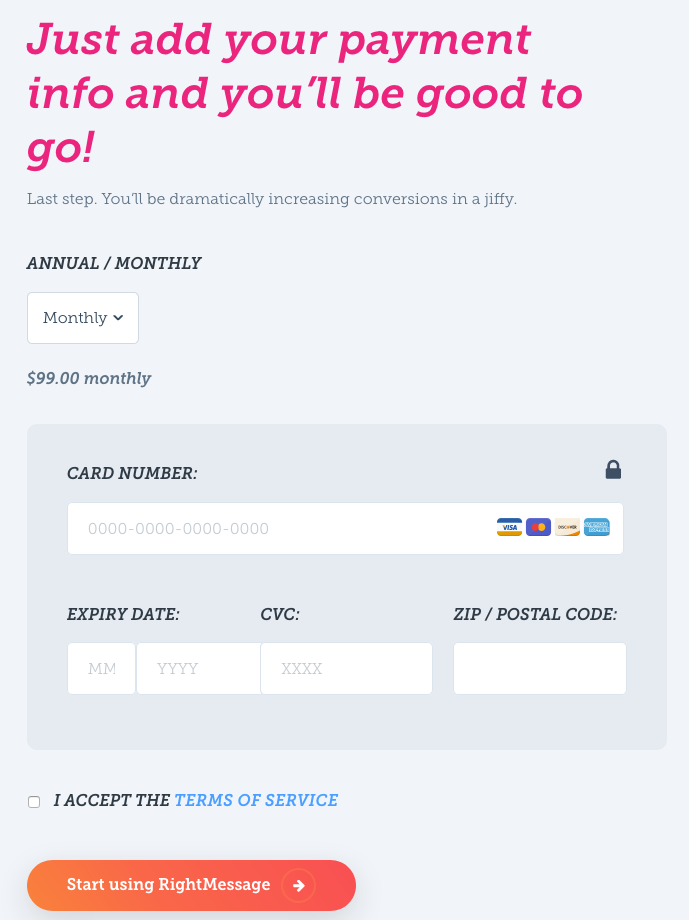Click Start using RightMessage button
689x920 pixels.
click(191, 885)
